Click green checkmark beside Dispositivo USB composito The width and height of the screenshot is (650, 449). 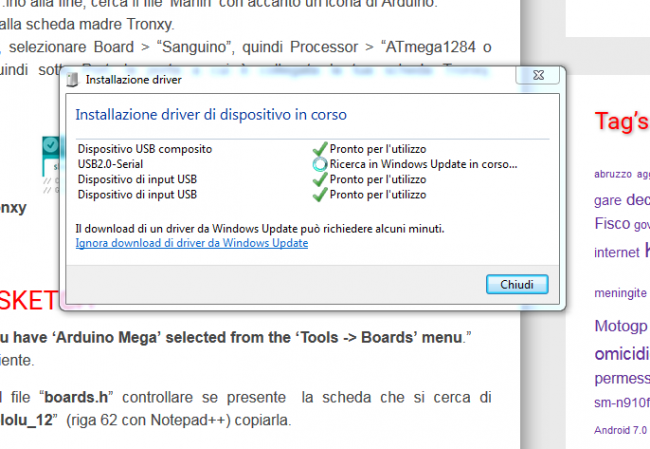click(319, 149)
